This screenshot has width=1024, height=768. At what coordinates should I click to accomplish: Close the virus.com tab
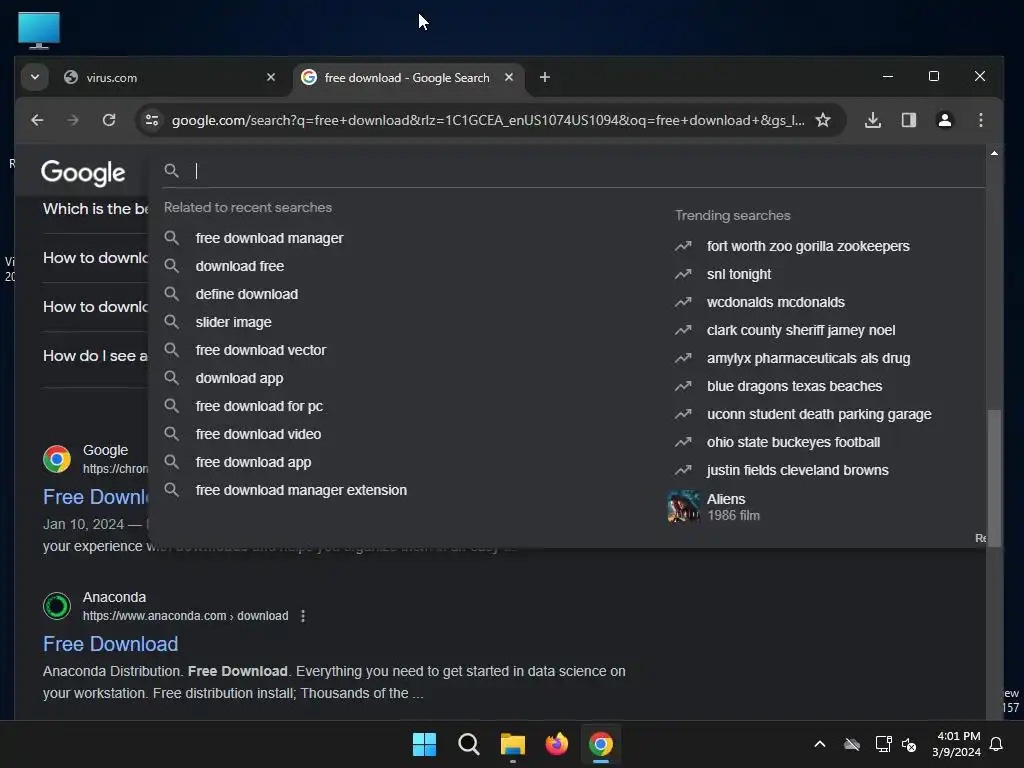(271, 77)
